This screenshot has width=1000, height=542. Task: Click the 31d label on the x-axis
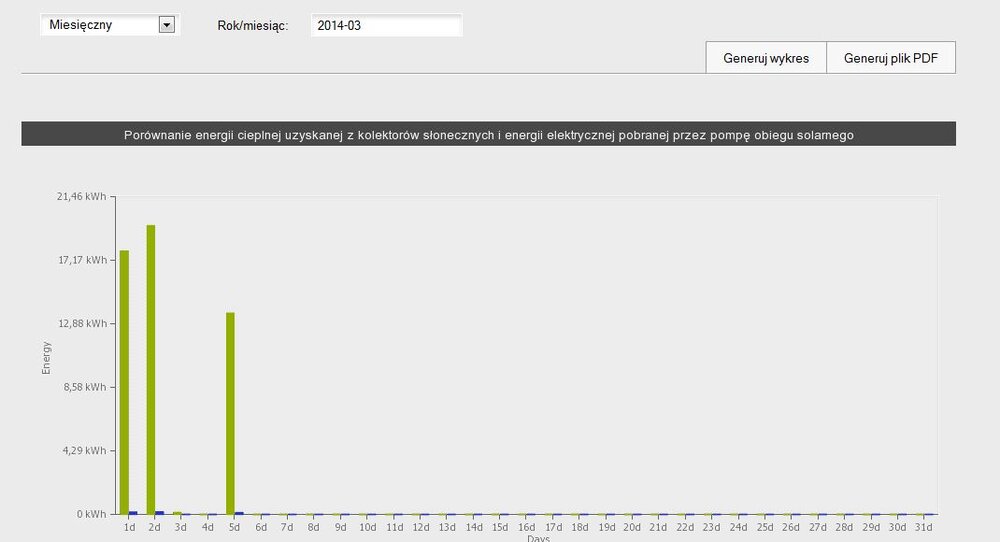click(x=923, y=527)
